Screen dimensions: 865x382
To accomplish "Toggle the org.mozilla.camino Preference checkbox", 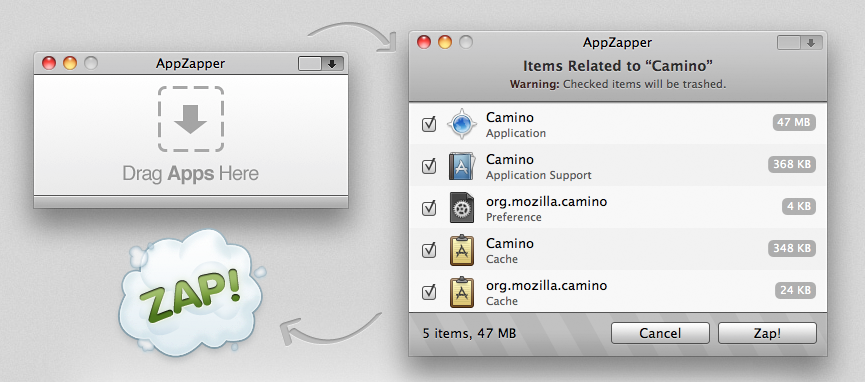I will pyautogui.click(x=429, y=208).
